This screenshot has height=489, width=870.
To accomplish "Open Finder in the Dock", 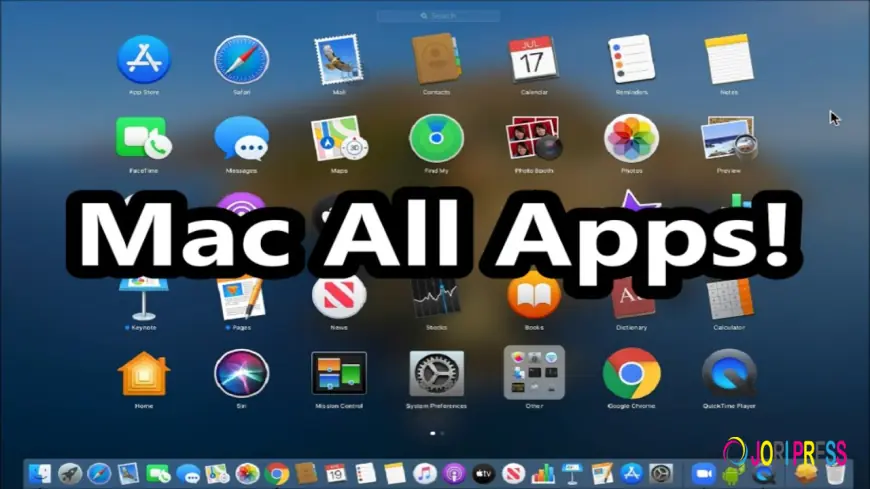I will [40, 474].
